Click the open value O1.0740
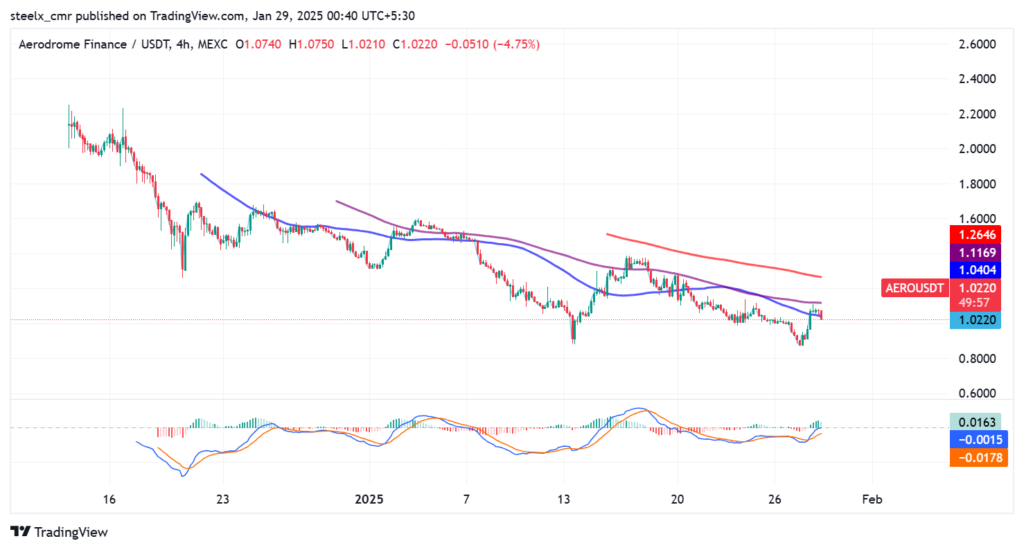 259,44
